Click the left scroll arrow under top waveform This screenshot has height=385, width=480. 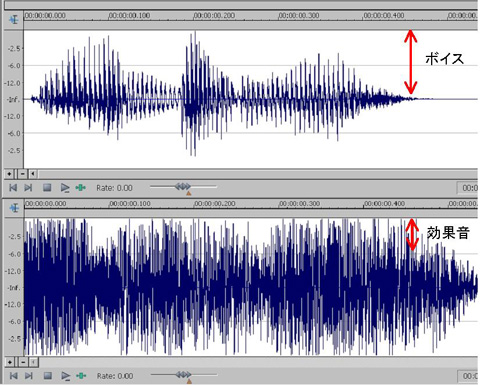[x=33, y=174]
